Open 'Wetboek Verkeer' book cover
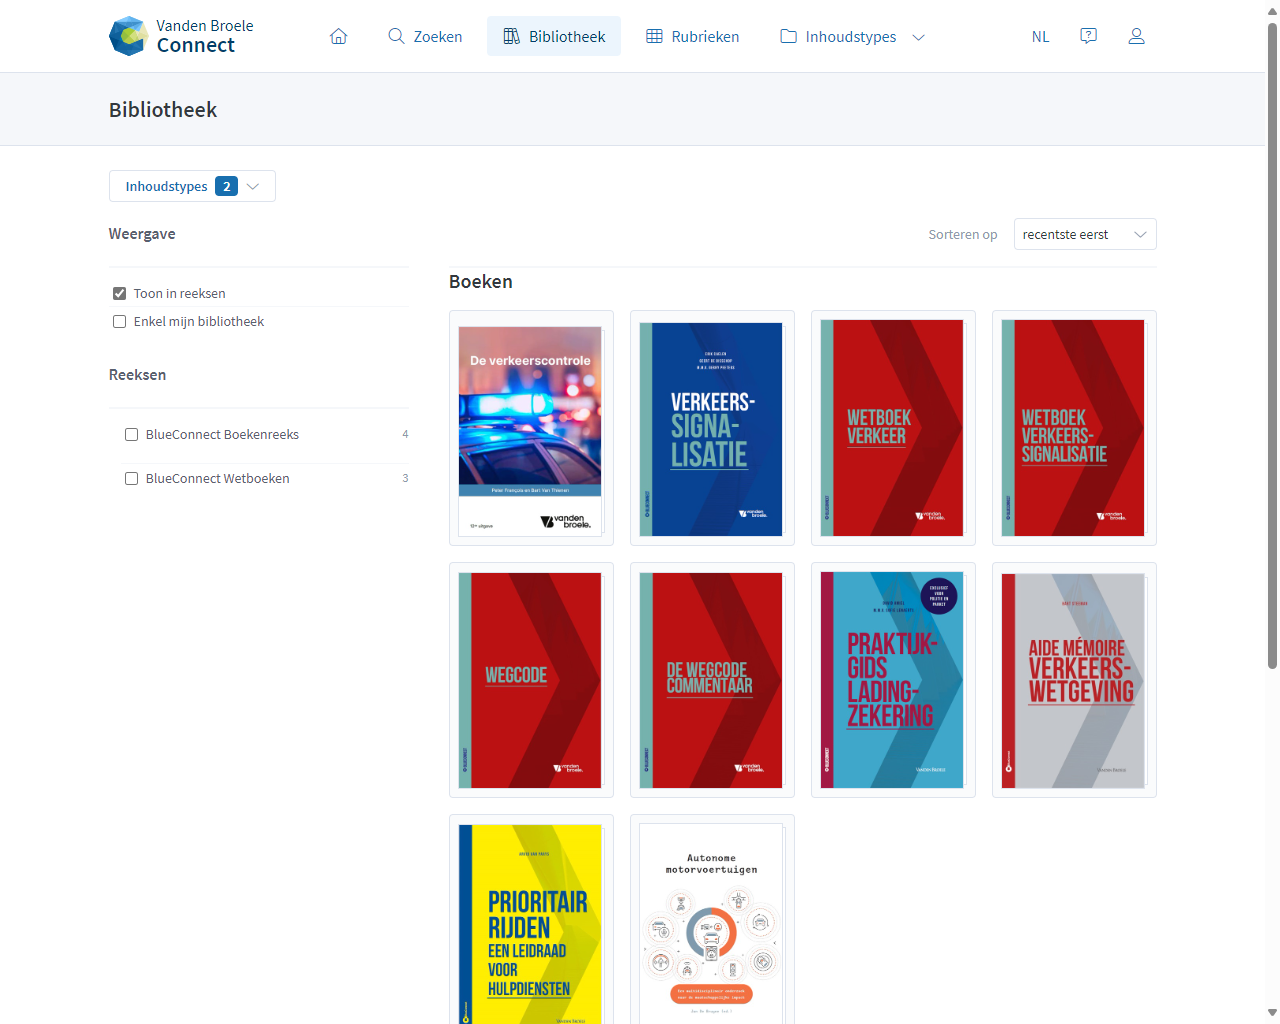Image resolution: width=1280 pixels, height=1024 pixels. (x=892, y=428)
